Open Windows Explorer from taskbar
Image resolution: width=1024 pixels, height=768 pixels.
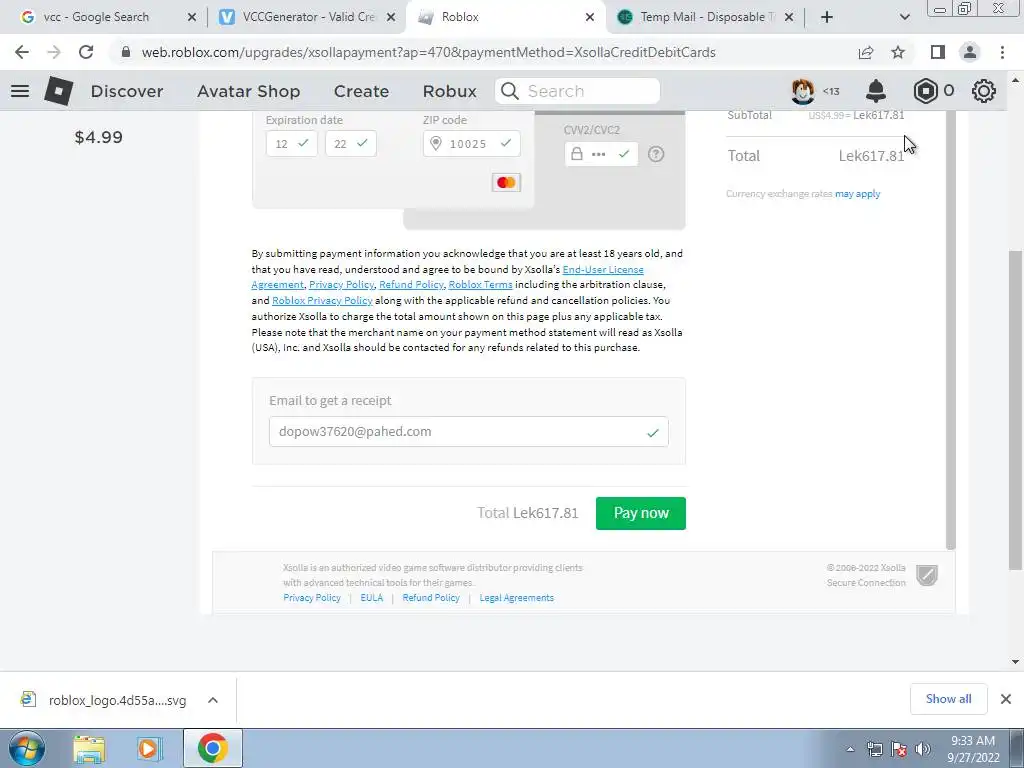pyautogui.click(x=89, y=749)
